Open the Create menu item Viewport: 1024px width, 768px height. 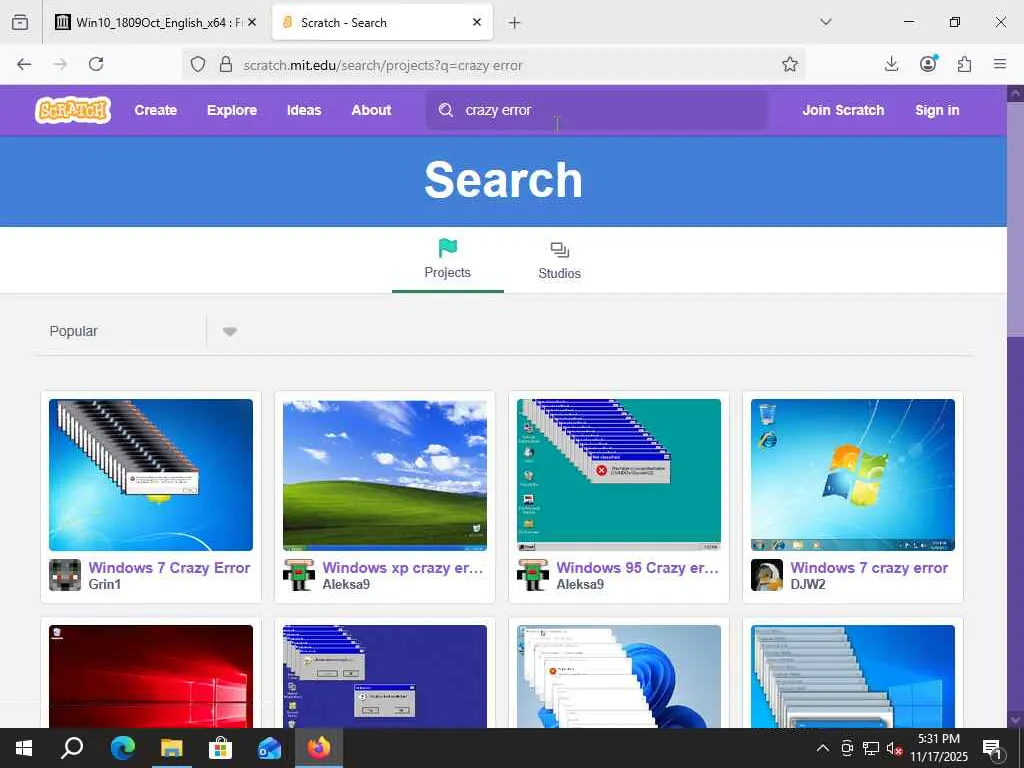coord(155,110)
